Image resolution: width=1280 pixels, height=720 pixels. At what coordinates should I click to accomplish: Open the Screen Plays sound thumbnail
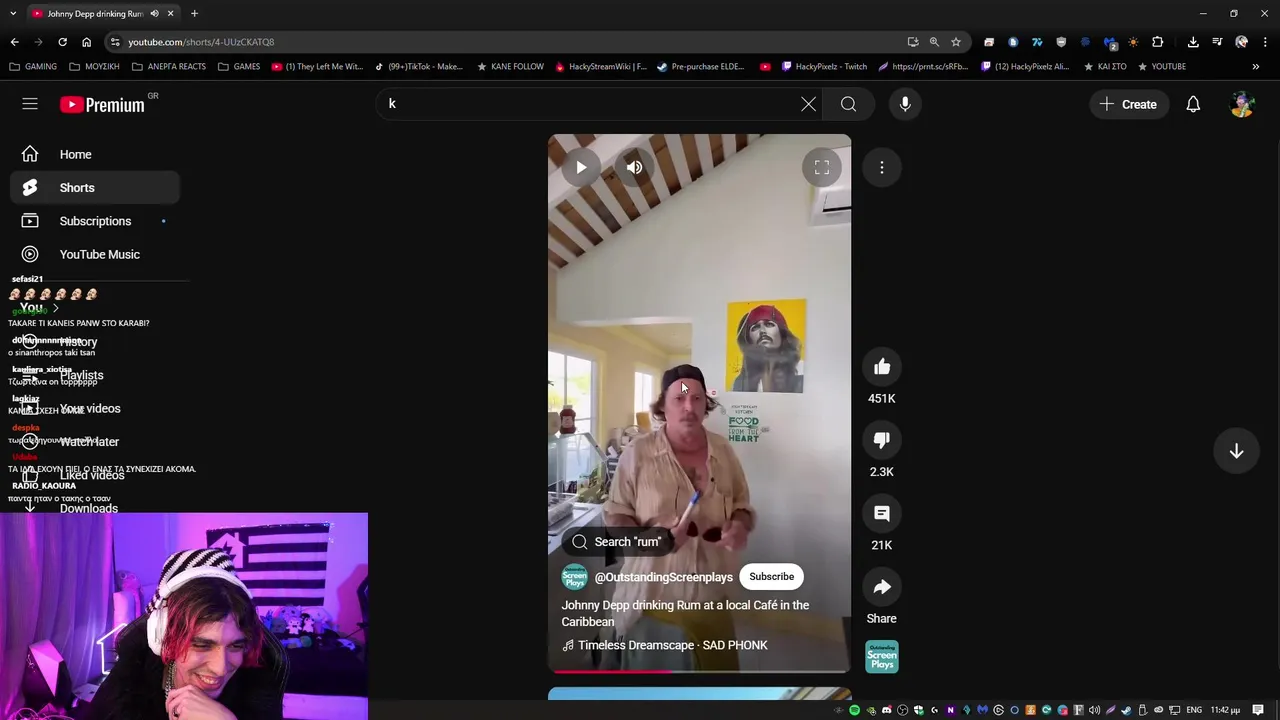point(882,657)
